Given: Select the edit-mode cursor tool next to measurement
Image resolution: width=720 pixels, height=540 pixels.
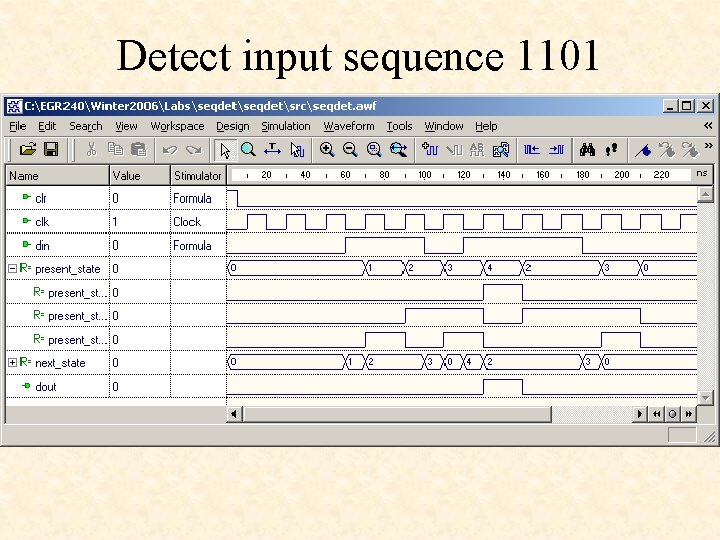Looking at the screenshot, I should [x=297, y=150].
